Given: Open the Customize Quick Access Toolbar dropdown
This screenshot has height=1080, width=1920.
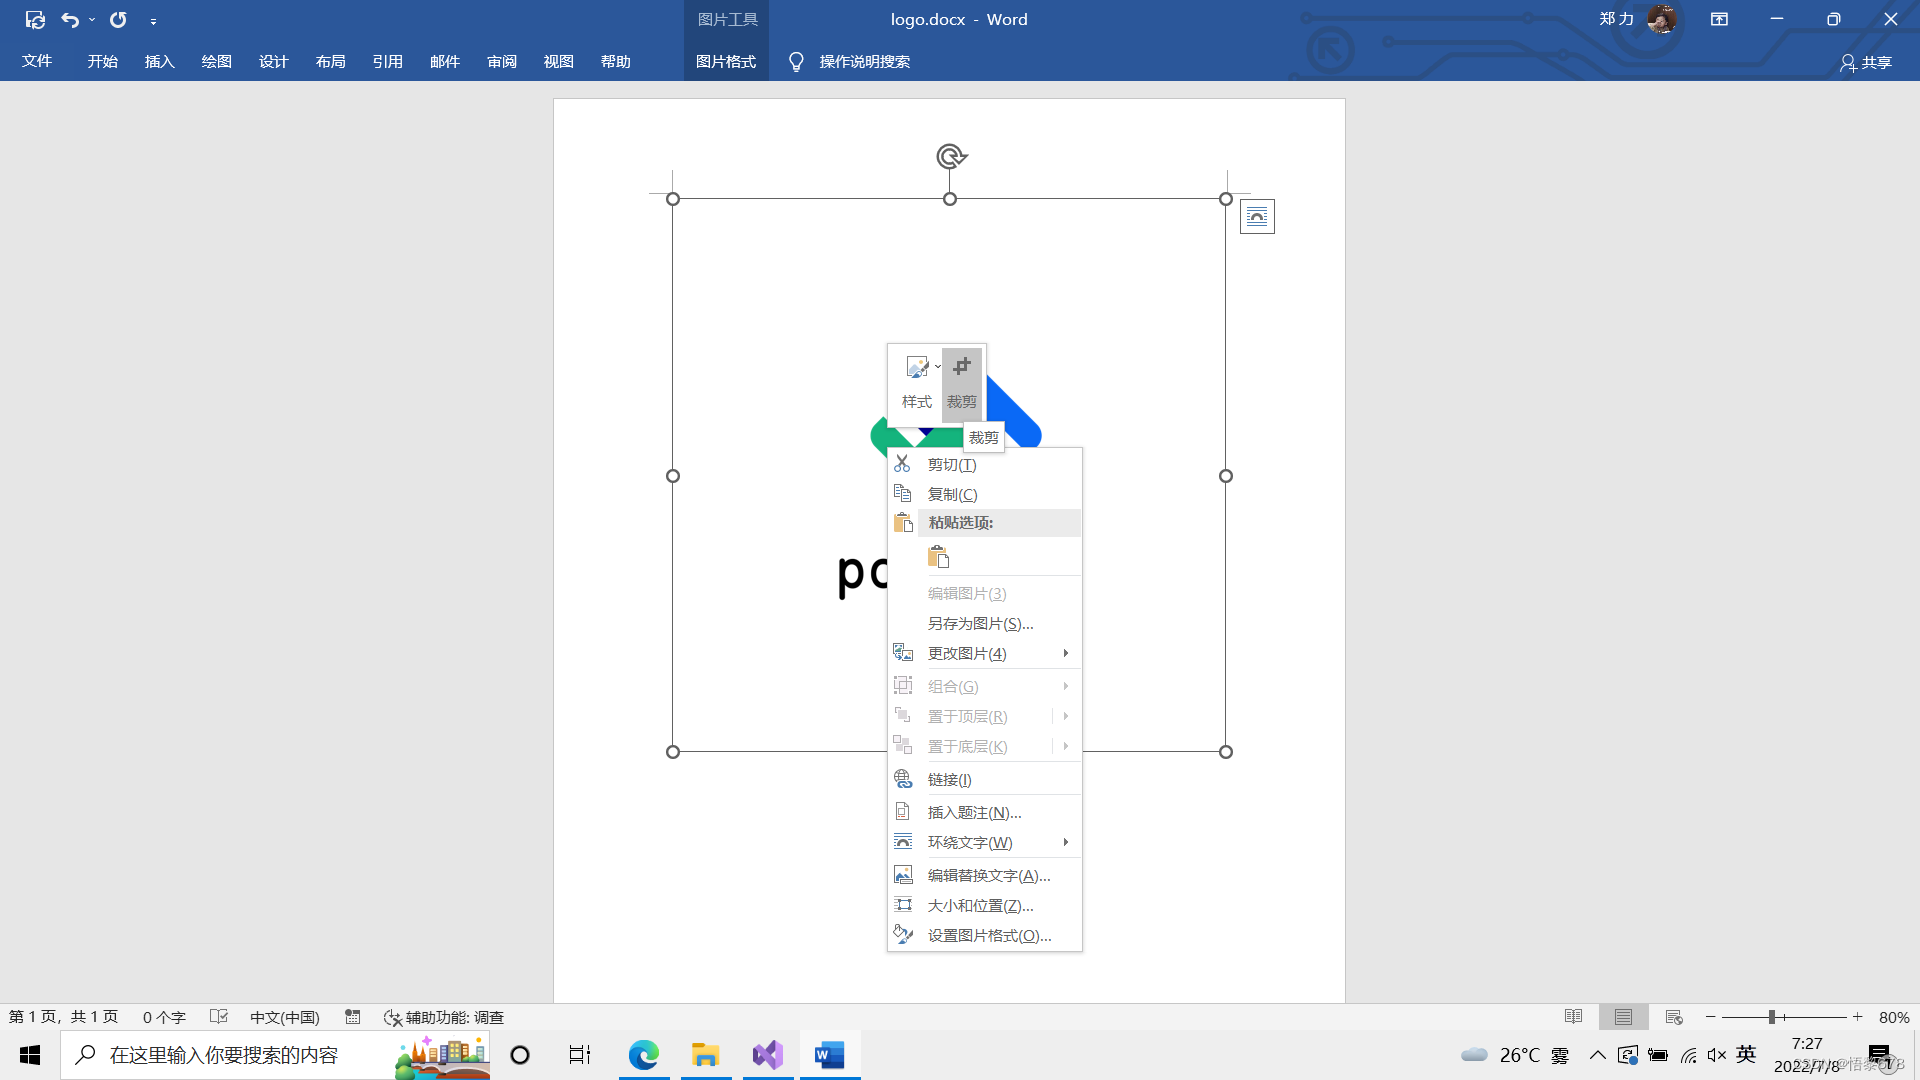Looking at the screenshot, I should pyautogui.click(x=153, y=21).
